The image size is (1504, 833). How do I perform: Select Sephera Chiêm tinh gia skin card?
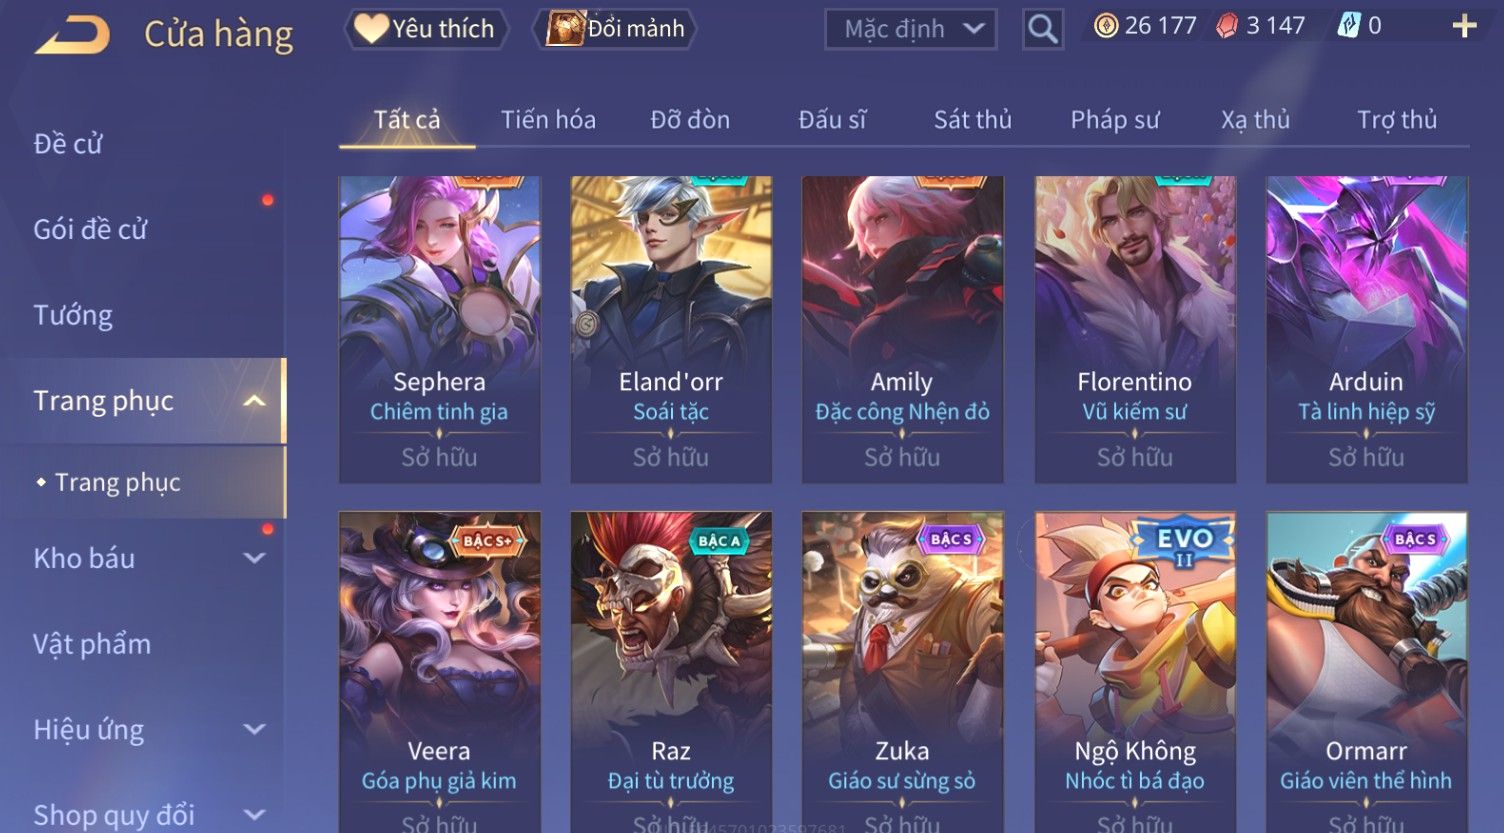click(x=440, y=330)
